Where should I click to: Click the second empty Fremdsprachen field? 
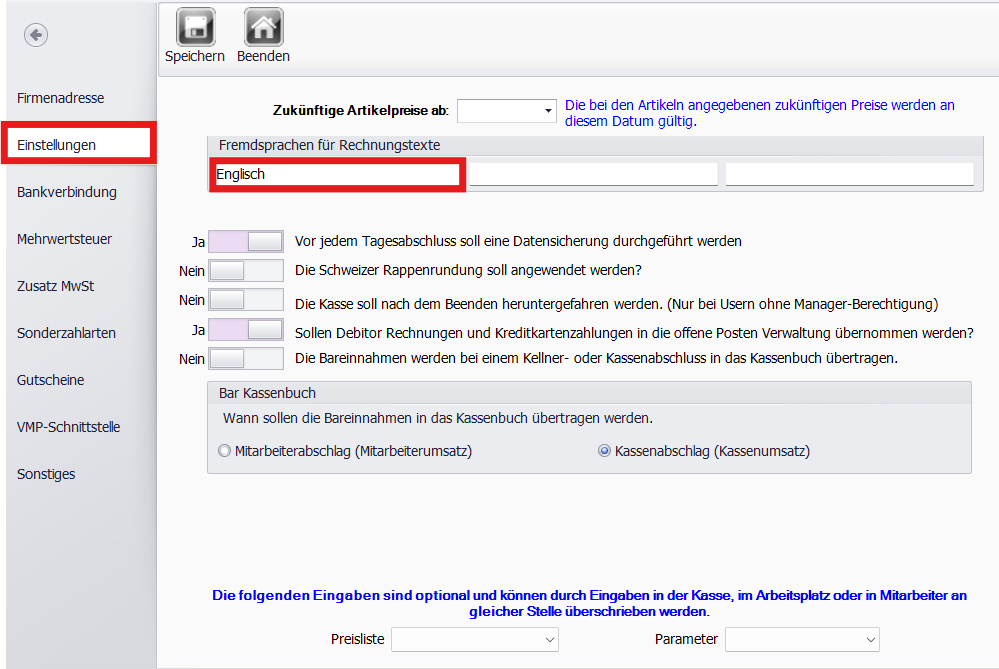click(x=592, y=173)
